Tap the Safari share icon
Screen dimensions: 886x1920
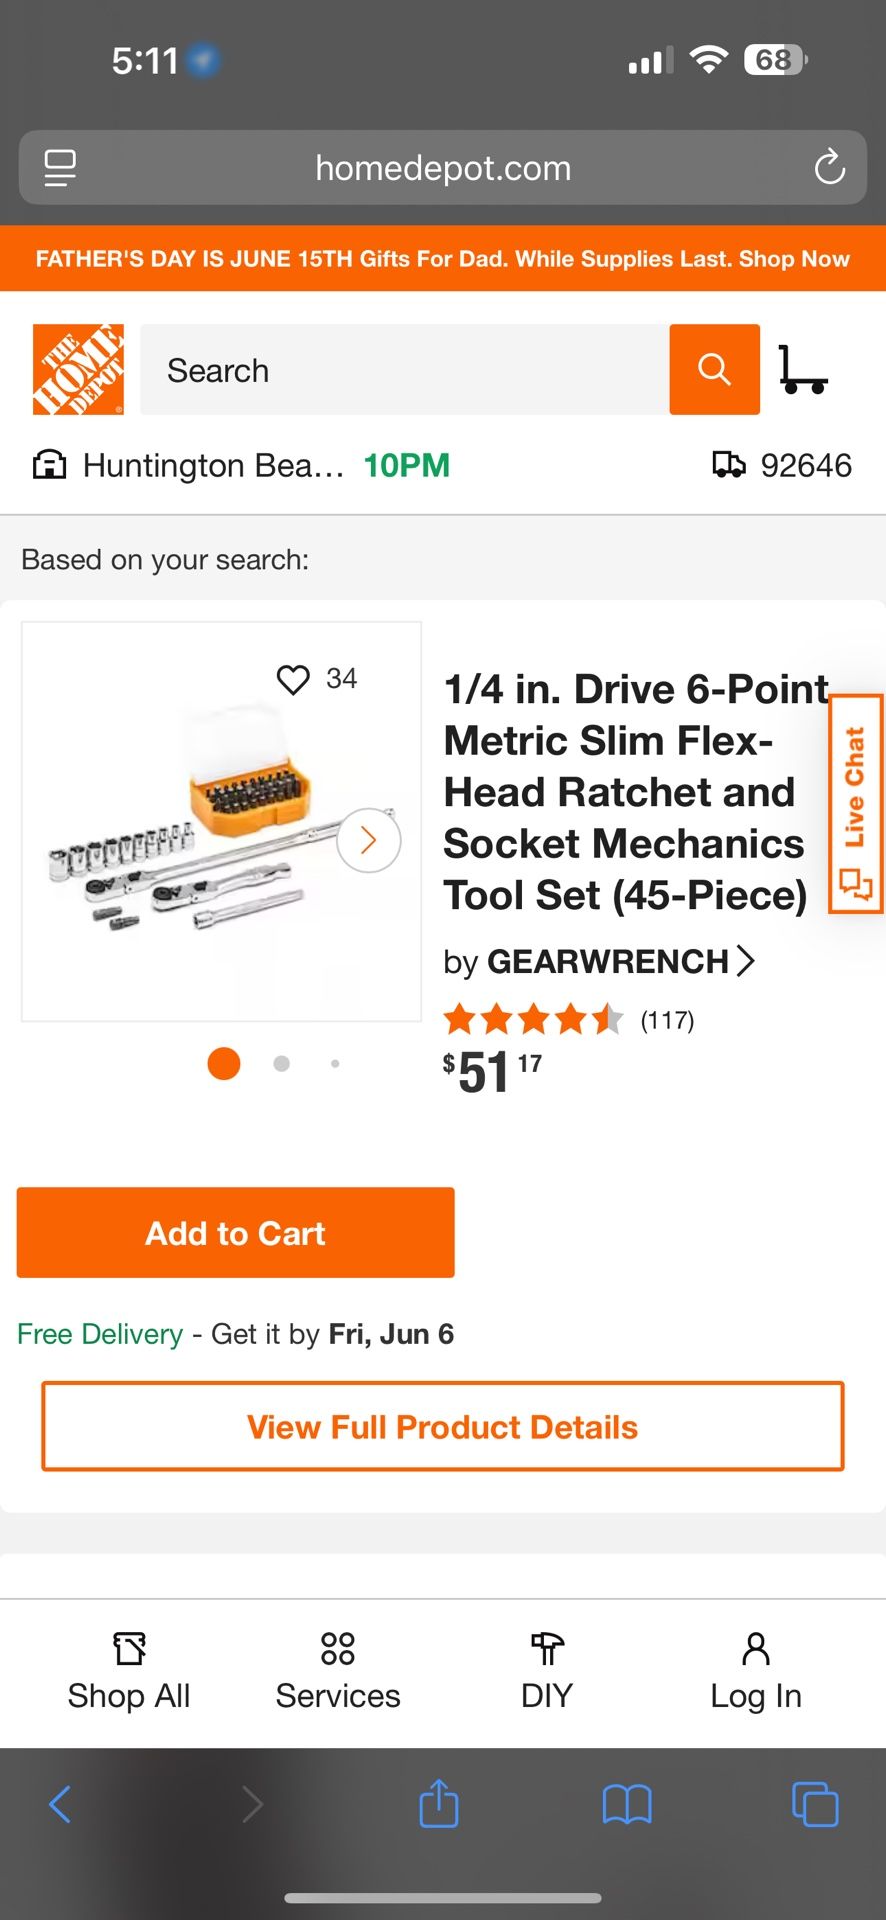coord(438,1804)
